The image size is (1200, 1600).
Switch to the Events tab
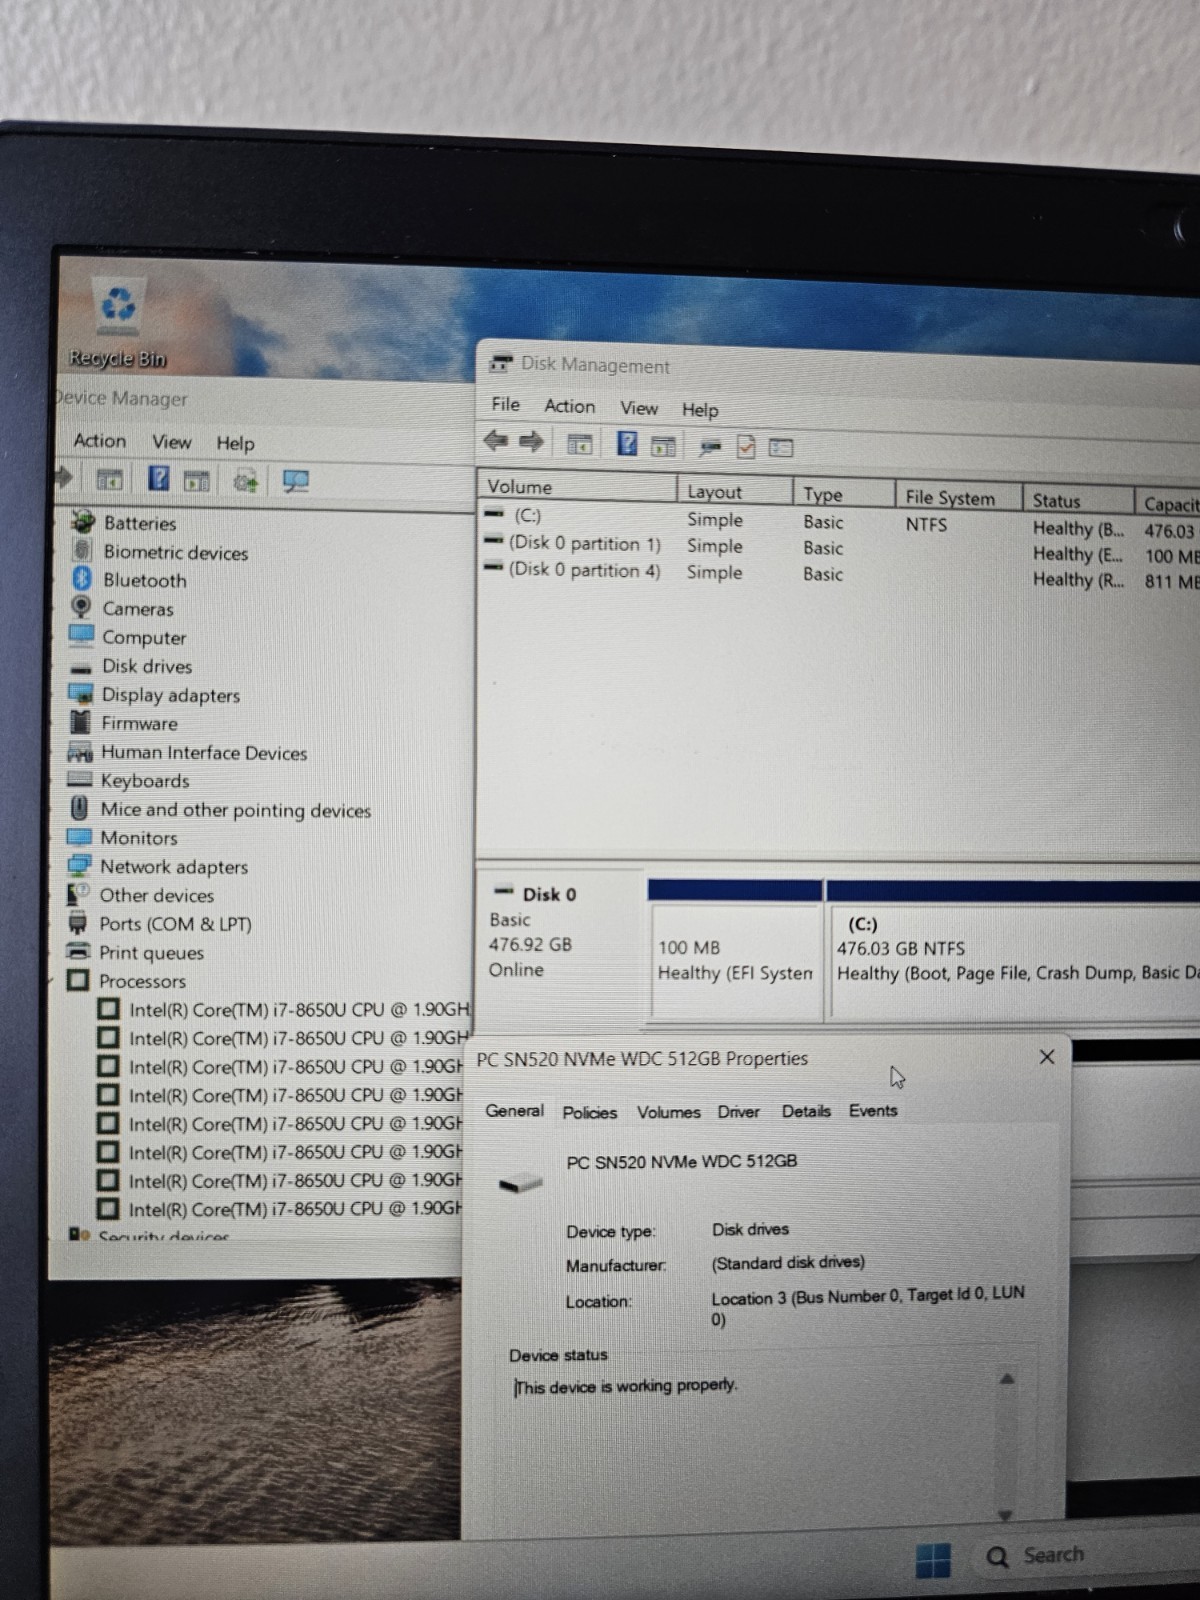point(873,1110)
